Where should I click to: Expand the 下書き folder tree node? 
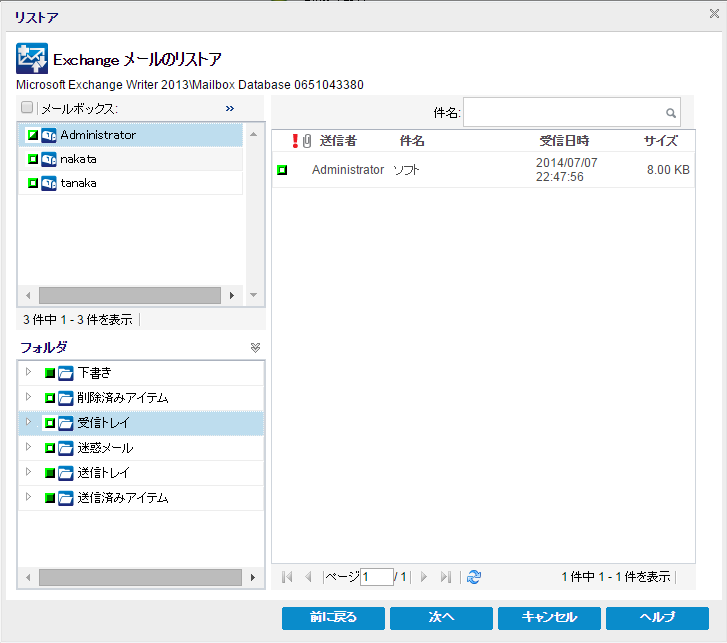[28, 373]
